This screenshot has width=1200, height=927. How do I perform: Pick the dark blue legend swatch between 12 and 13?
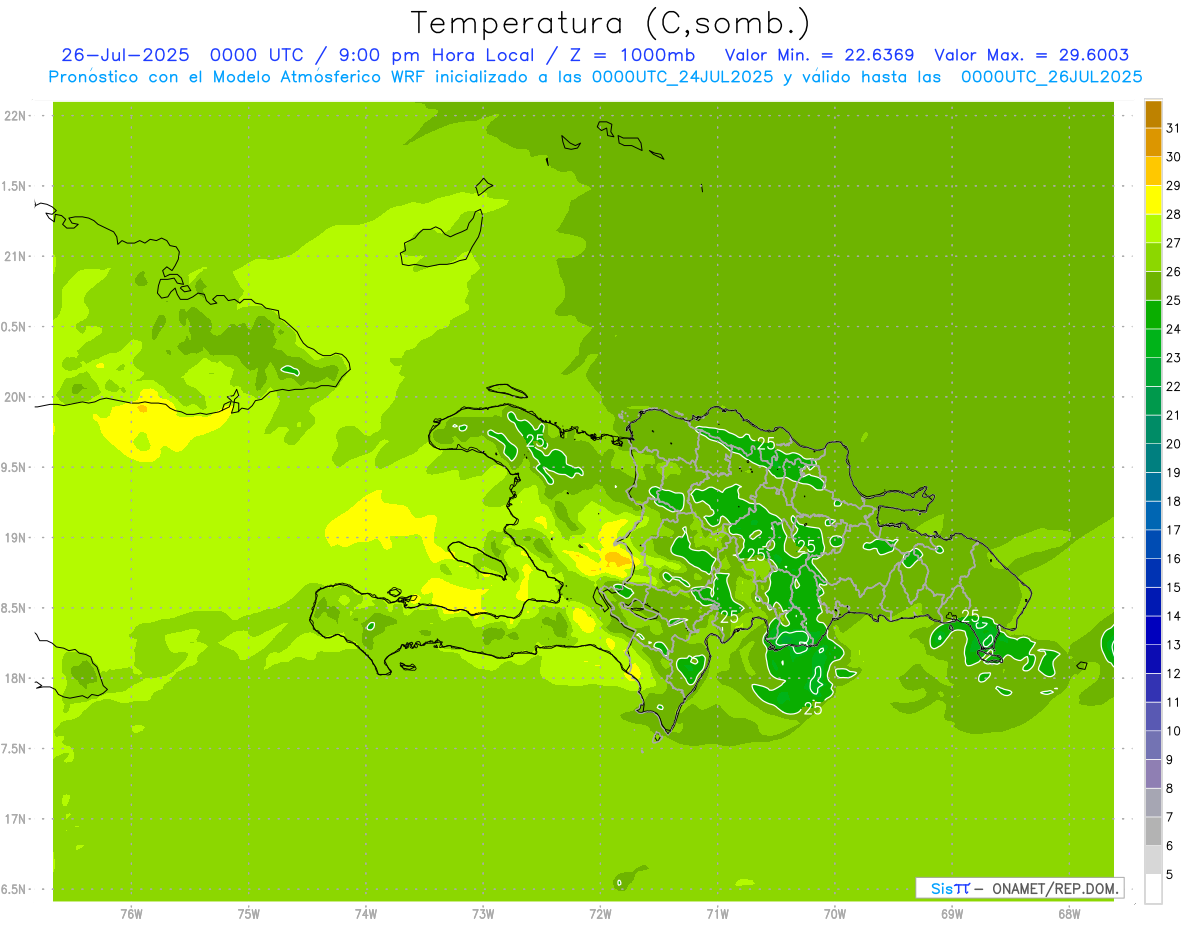(x=1153, y=659)
